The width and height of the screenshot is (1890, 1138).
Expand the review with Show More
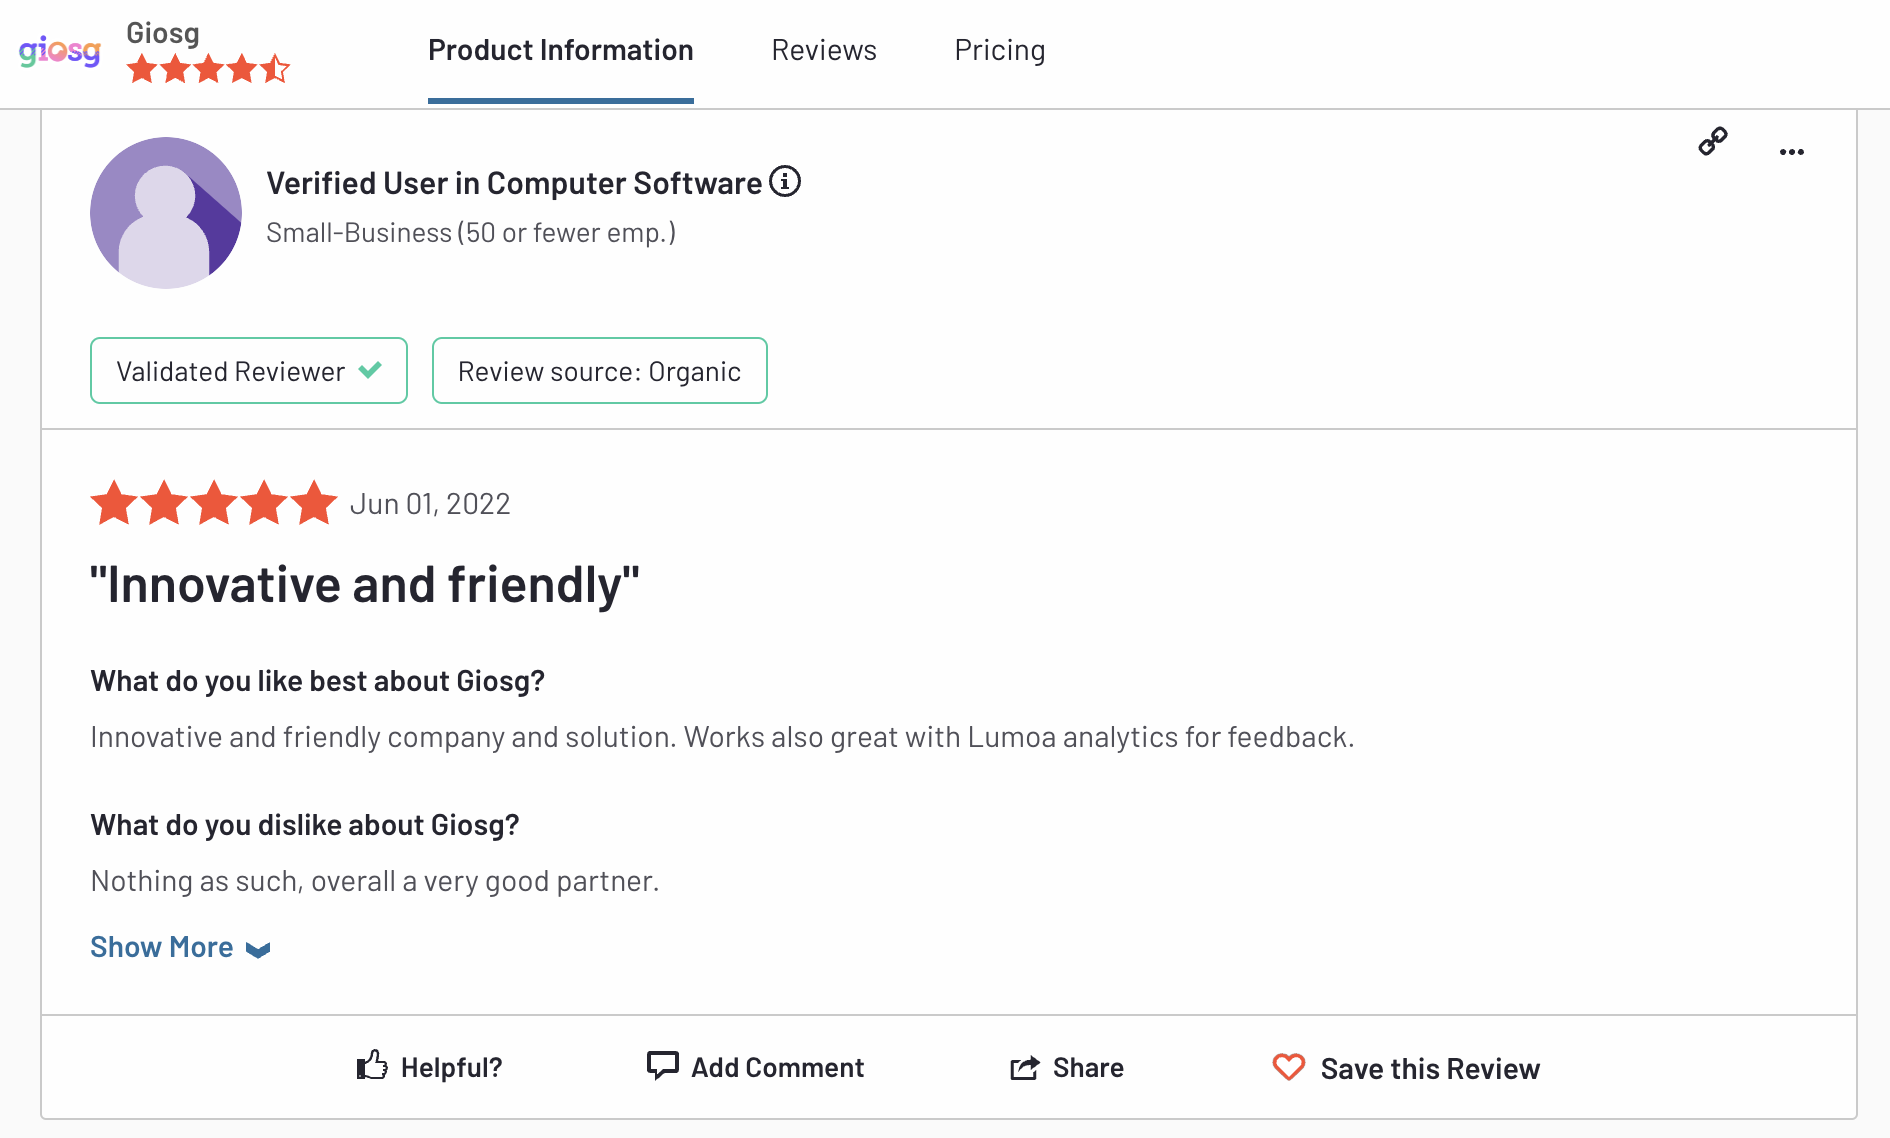[162, 947]
